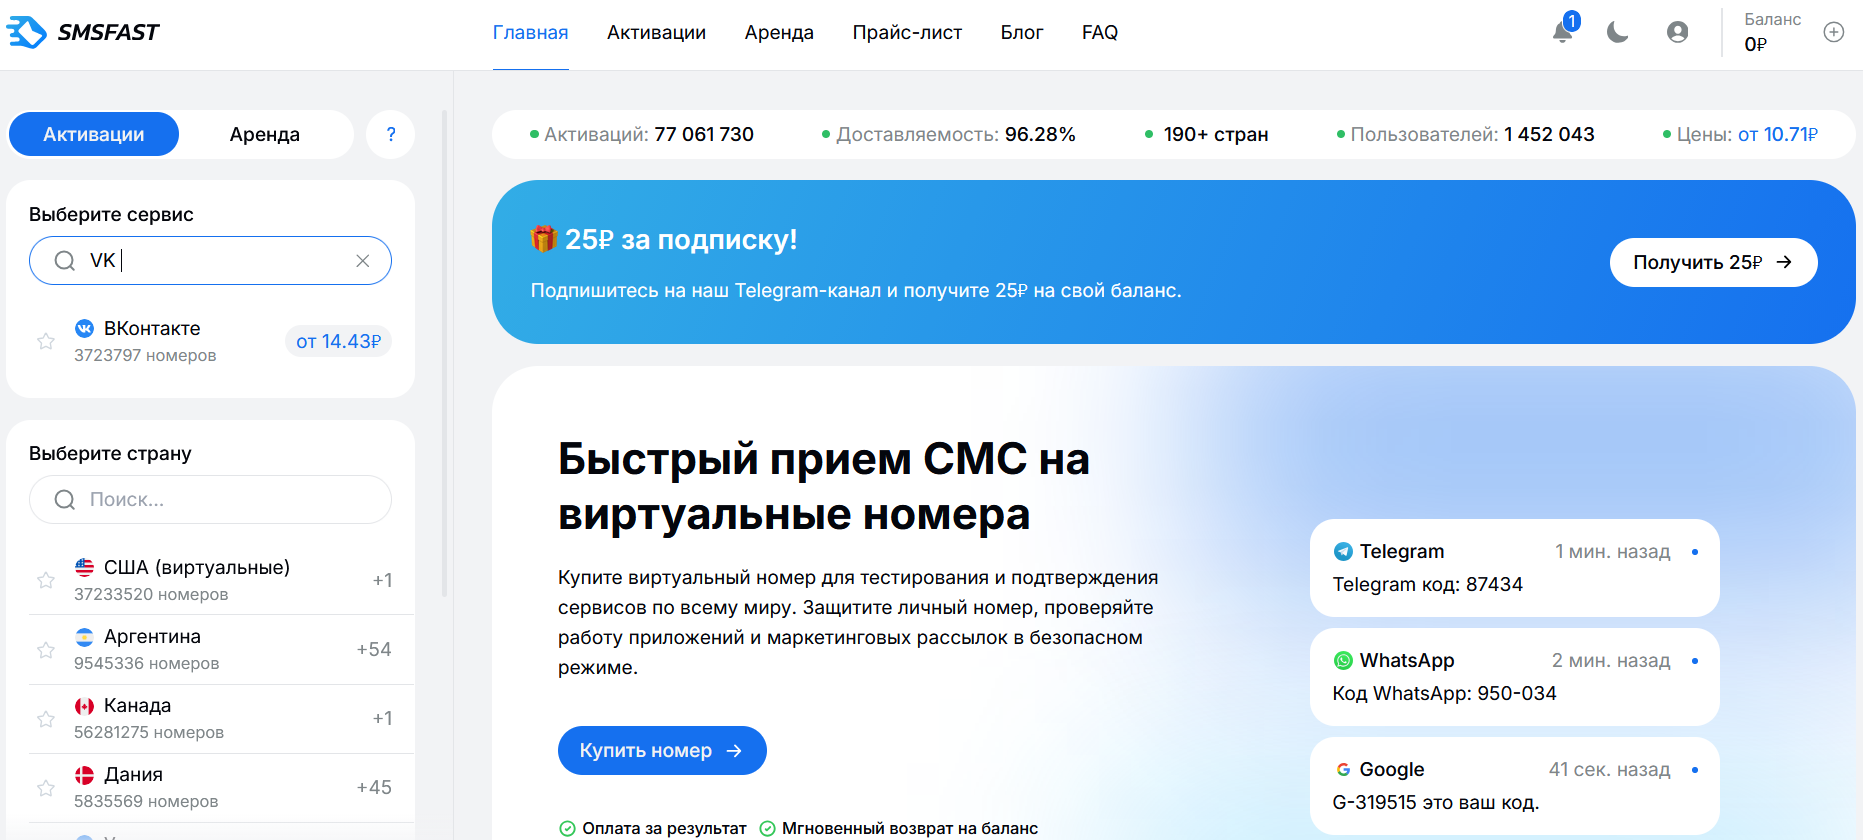Click the gift icon in banner
Screen dimensions: 1863x840
544,239
